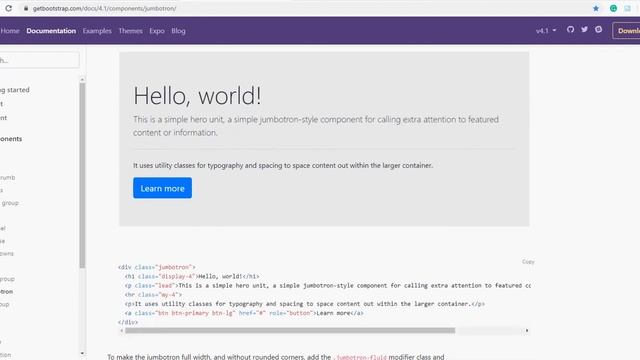Reload the page with the refresh icon
Screen dimensions: 640x360
(9, 8)
